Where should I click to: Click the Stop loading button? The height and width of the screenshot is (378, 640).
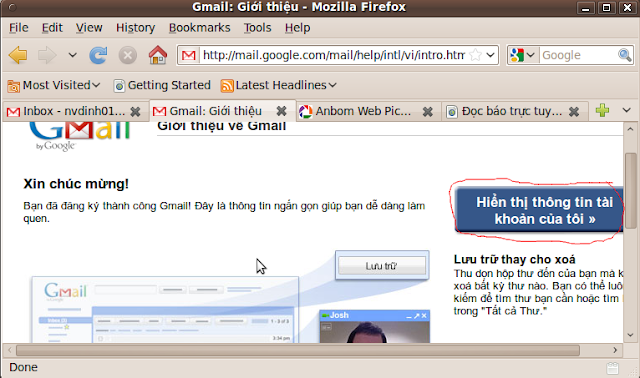click(128, 55)
